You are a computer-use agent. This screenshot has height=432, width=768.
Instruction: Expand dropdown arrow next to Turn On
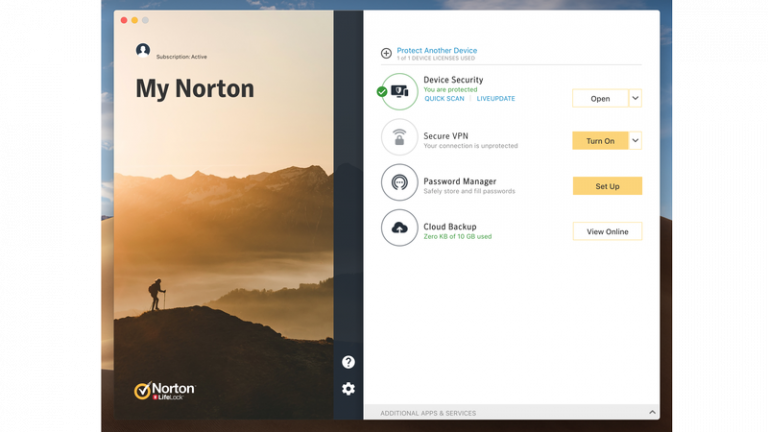click(x=636, y=141)
